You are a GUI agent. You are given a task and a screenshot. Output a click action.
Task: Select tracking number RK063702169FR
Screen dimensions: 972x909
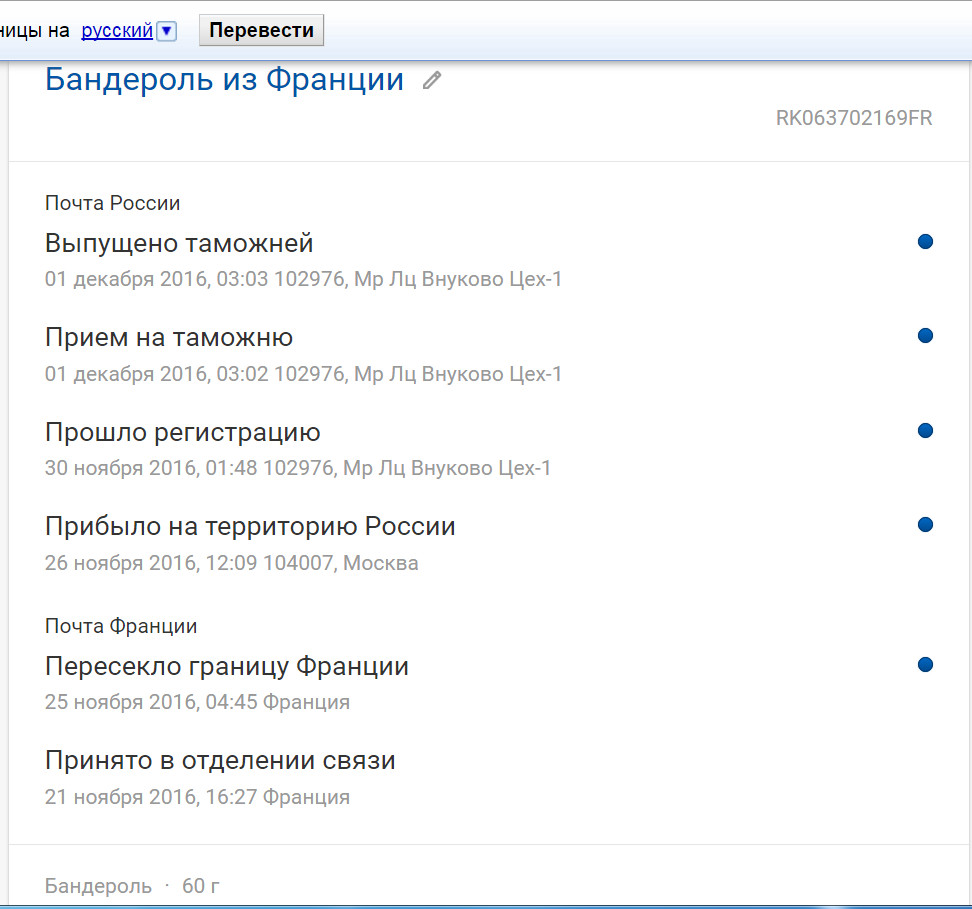coord(853,118)
